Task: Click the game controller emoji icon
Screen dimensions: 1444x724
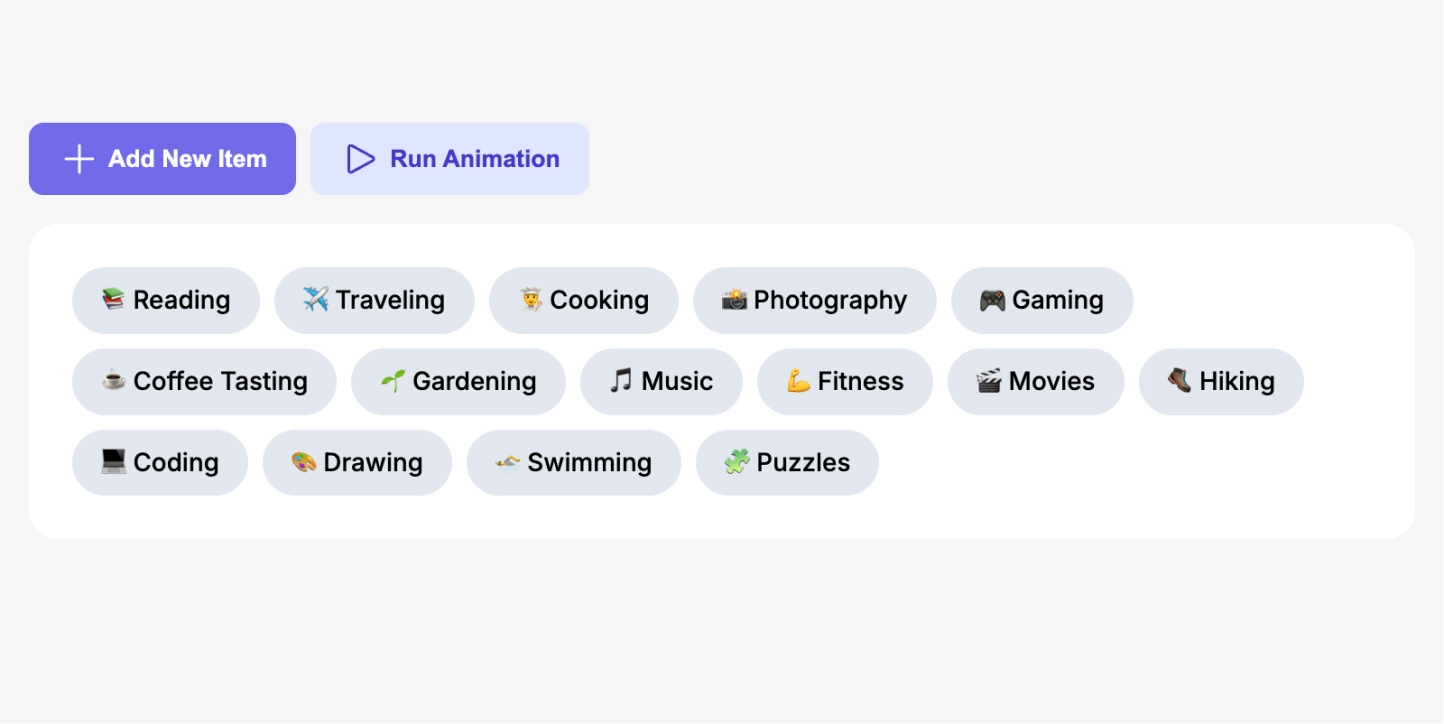Action: tap(992, 299)
